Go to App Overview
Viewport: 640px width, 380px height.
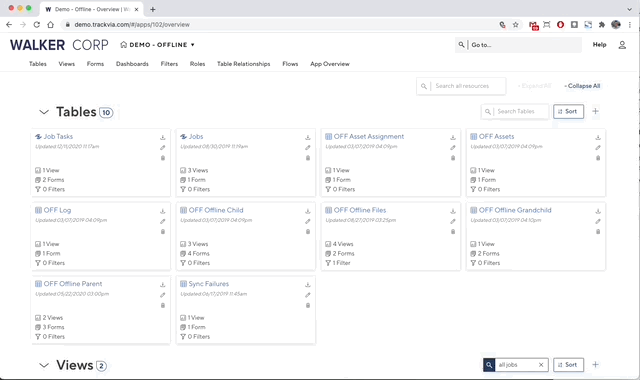pyautogui.click(x=330, y=64)
